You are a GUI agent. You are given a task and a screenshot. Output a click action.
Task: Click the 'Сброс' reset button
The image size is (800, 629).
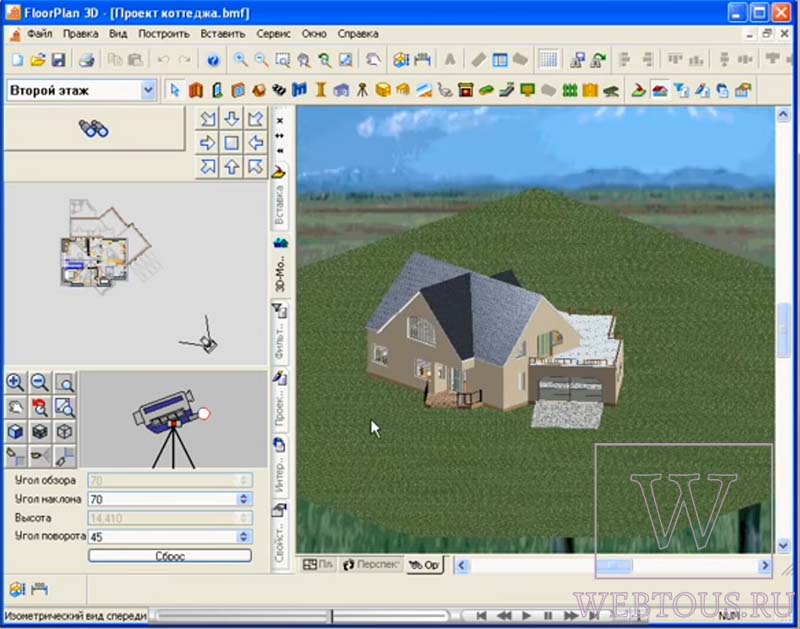pos(170,556)
